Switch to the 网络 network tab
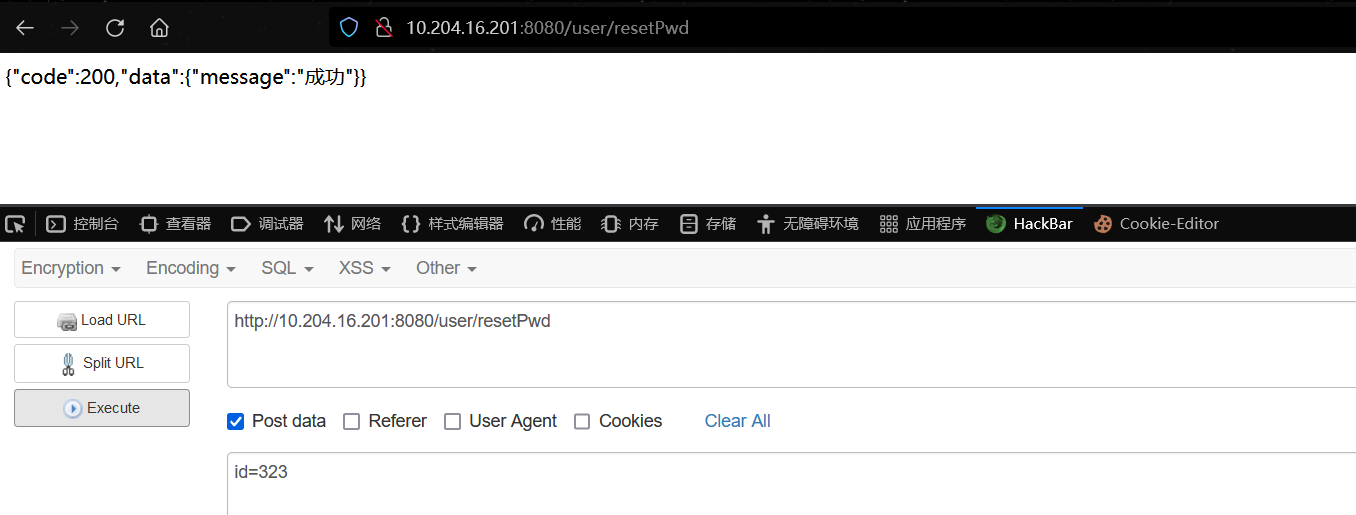This screenshot has width=1356, height=515. pyautogui.click(x=353, y=224)
